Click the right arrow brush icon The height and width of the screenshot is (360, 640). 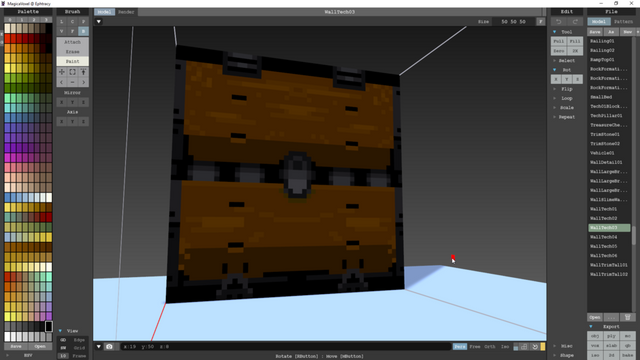click(83, 82)
